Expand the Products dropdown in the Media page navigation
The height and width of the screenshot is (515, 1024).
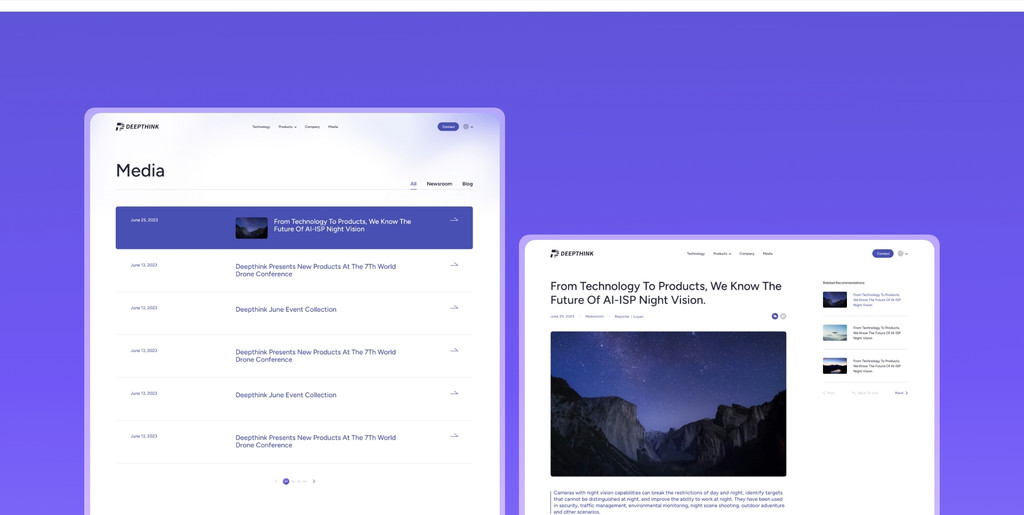click(287, 127)
